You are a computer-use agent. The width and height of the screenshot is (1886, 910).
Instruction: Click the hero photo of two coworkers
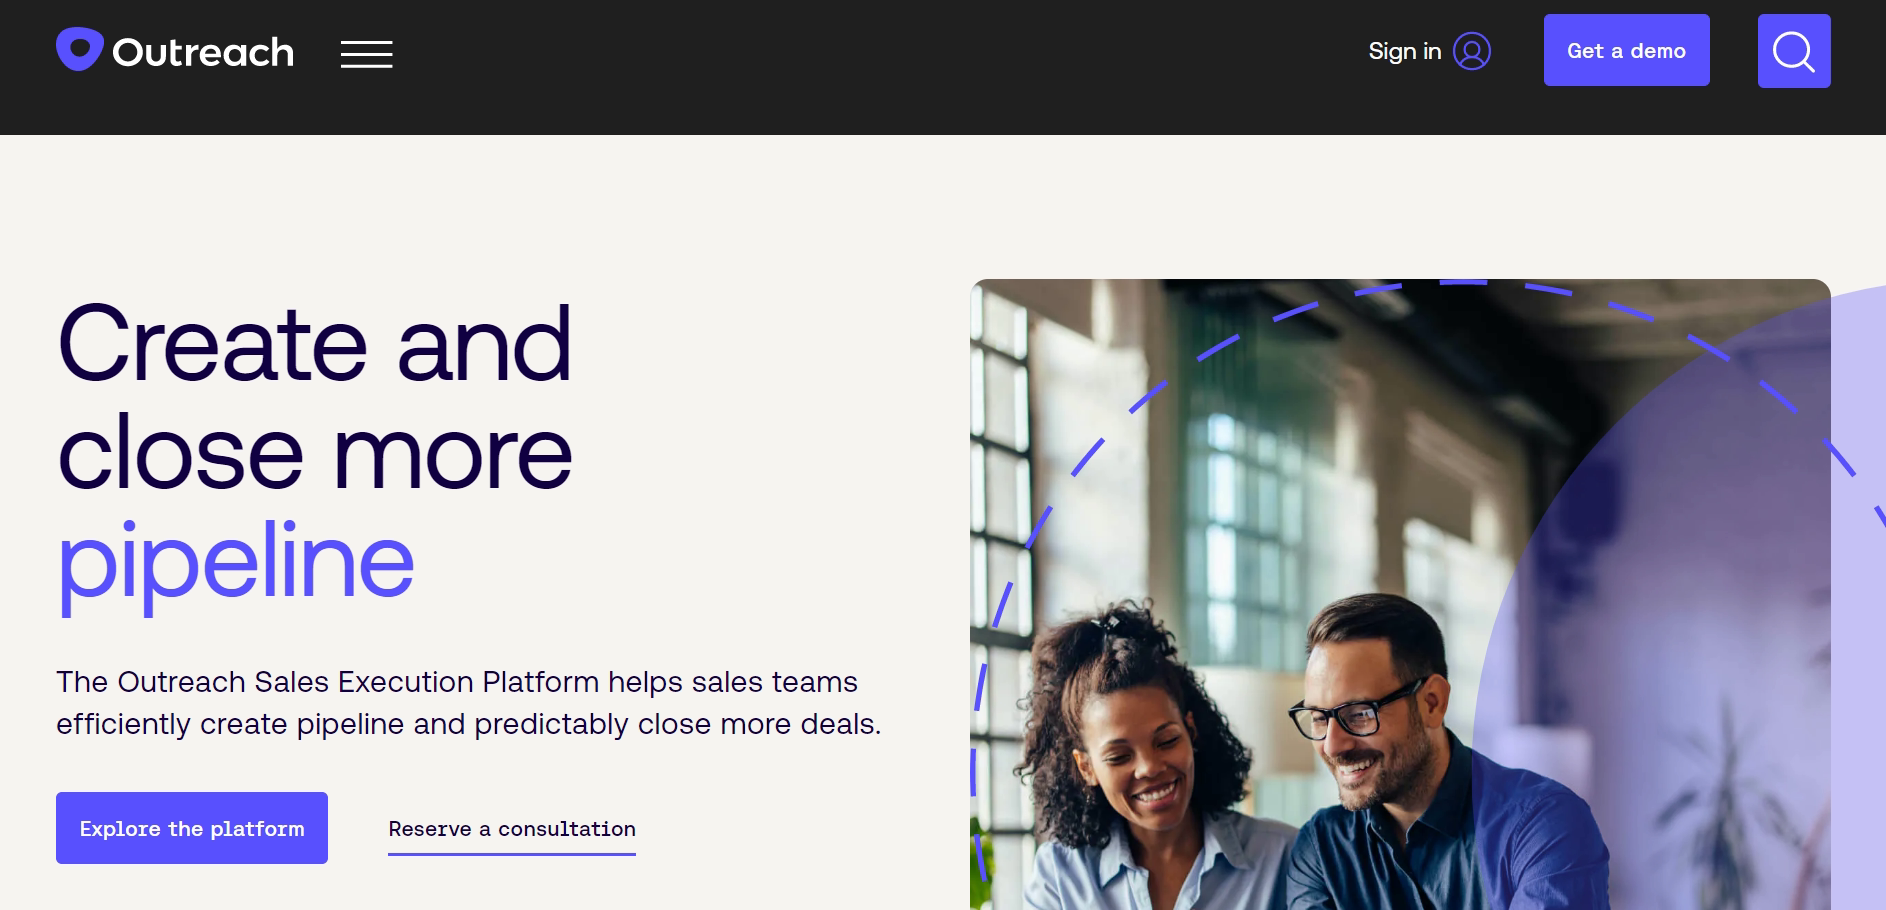[x=1400, y=594]
